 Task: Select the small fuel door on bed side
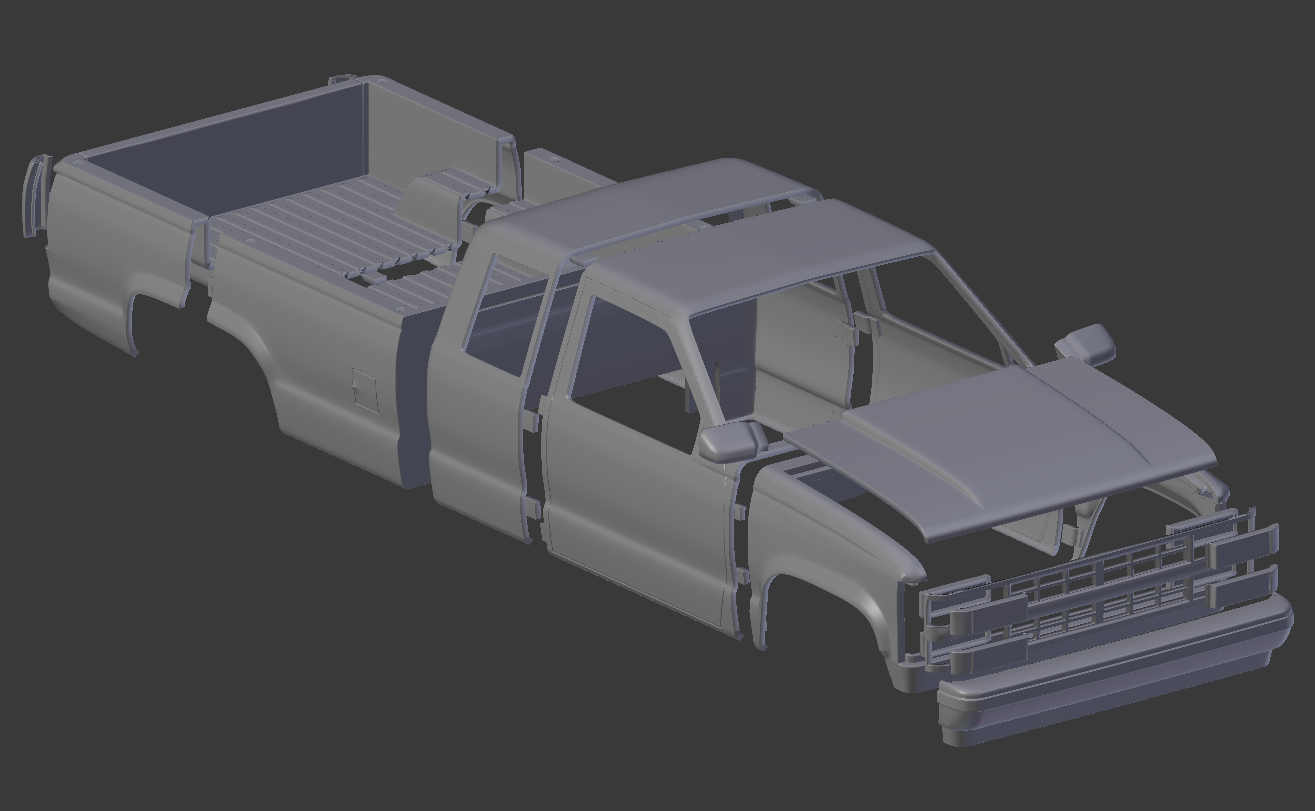[363, 391]
